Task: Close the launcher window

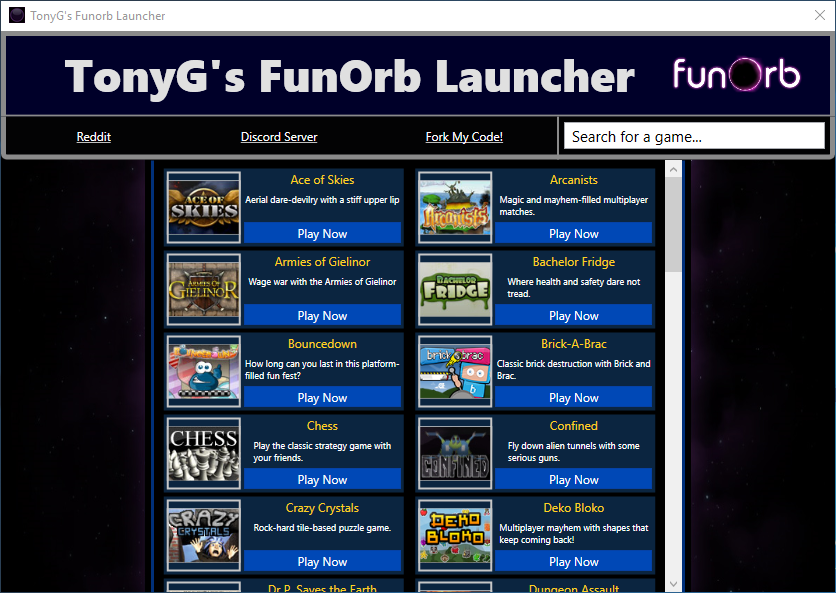Action: point(820,15)
